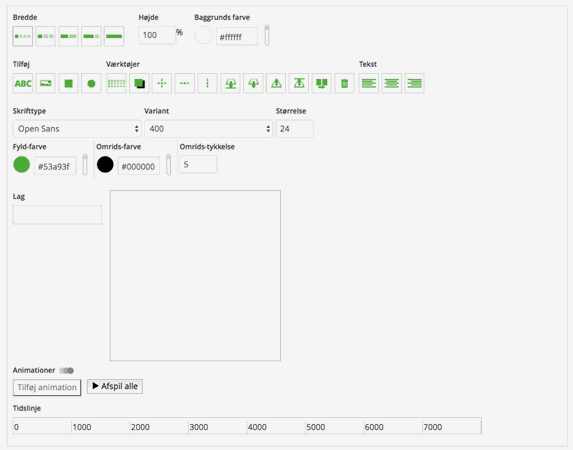573x450 pixels.
Task: Add an image element
Action: 46,83
